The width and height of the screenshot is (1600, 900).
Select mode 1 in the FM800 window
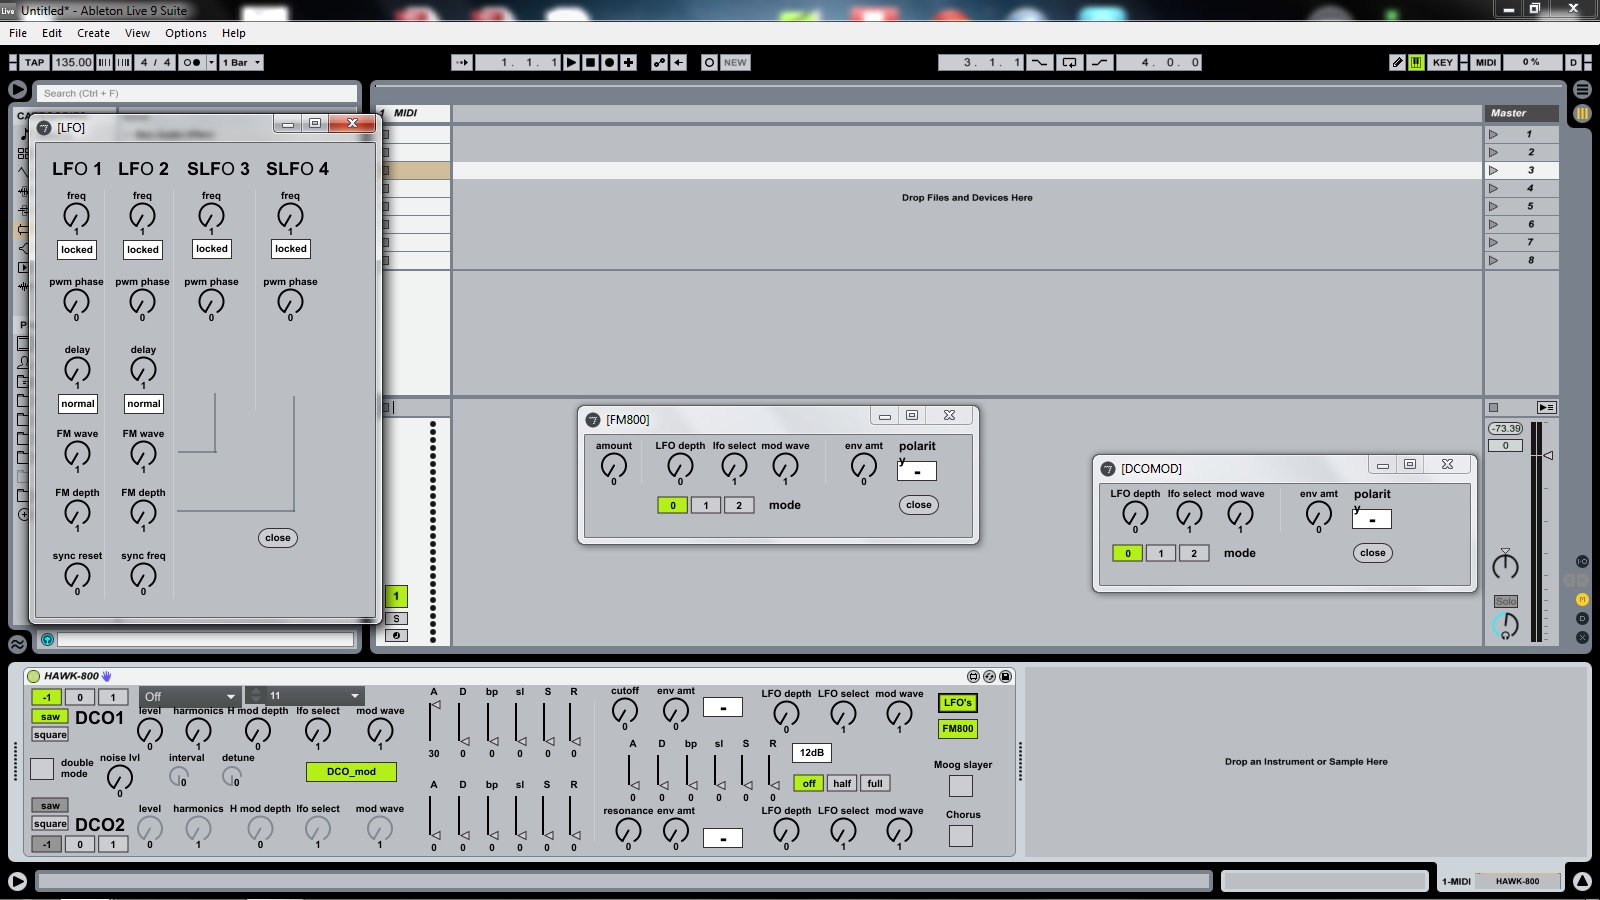[x=706, y=505]
